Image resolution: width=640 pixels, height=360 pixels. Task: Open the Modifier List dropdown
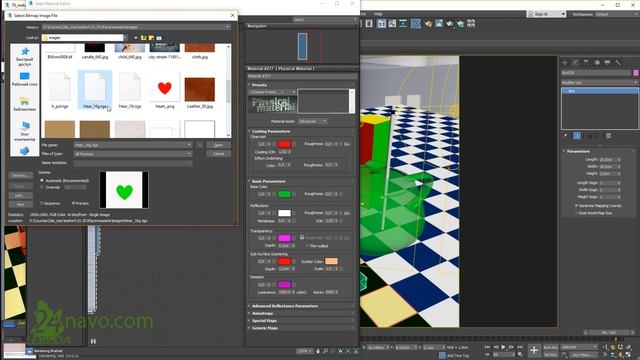coord(600,82)
